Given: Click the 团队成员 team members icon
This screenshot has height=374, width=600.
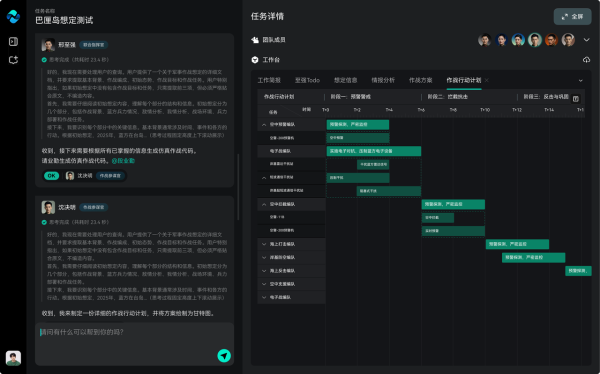Looking at the screenshot, I should tap(255, 40).
